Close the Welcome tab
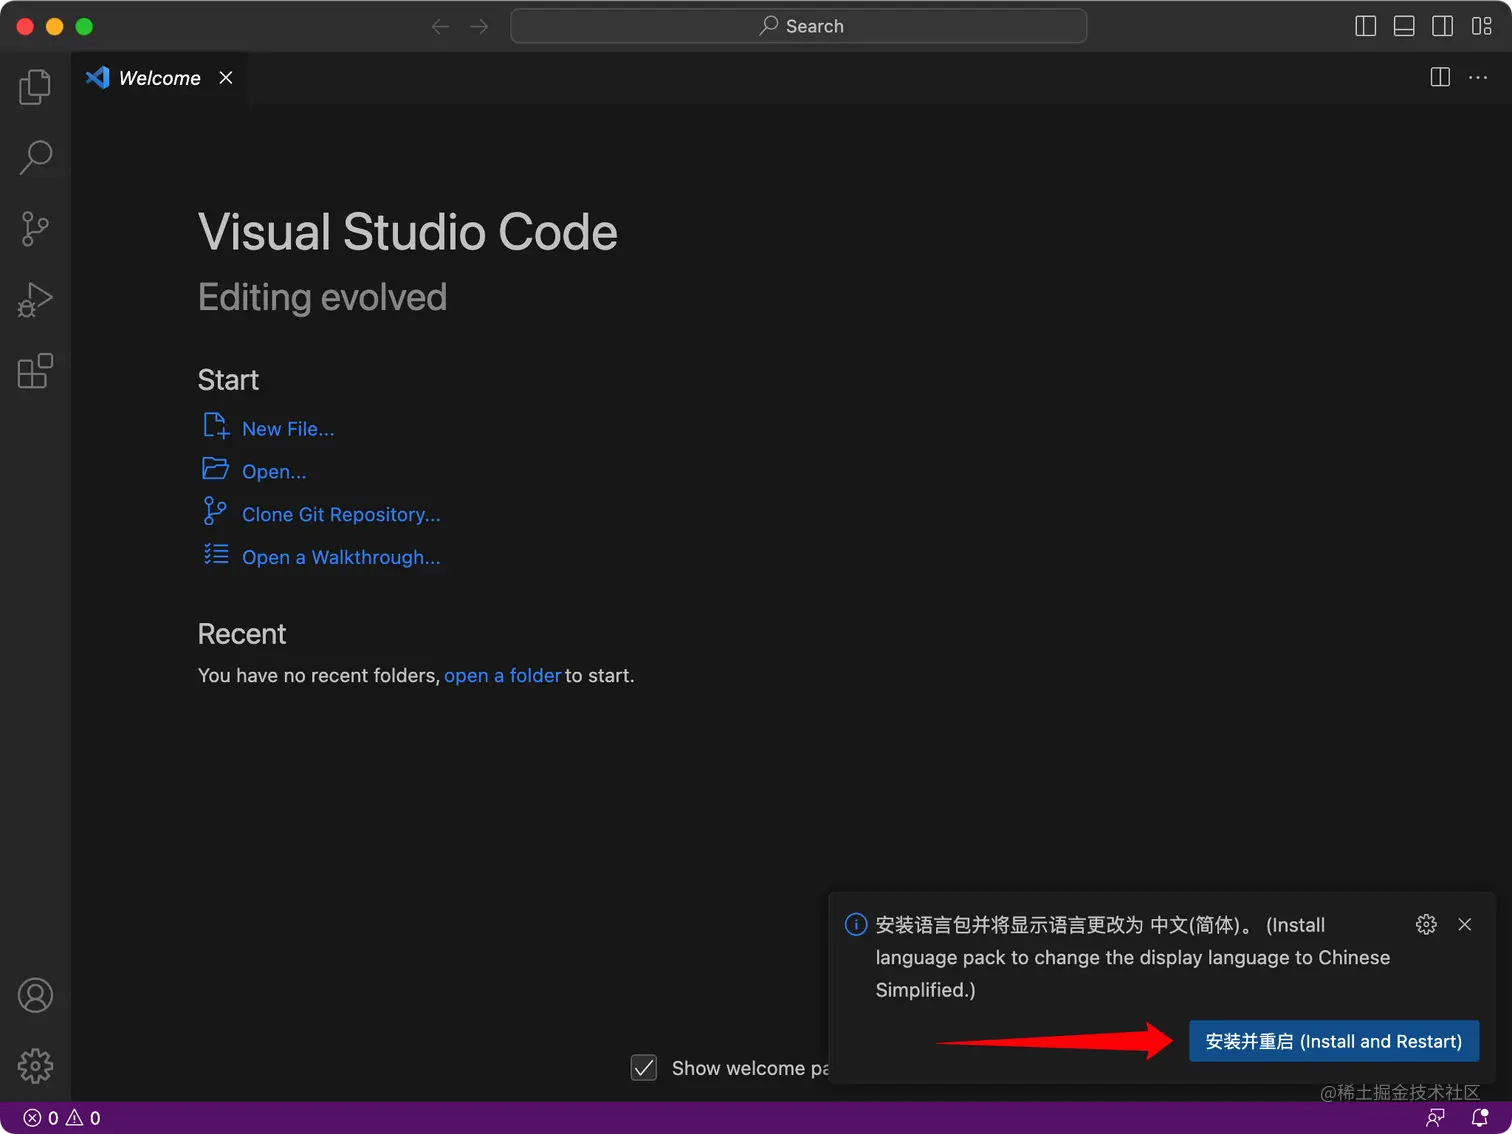 [x=226, y=78]
